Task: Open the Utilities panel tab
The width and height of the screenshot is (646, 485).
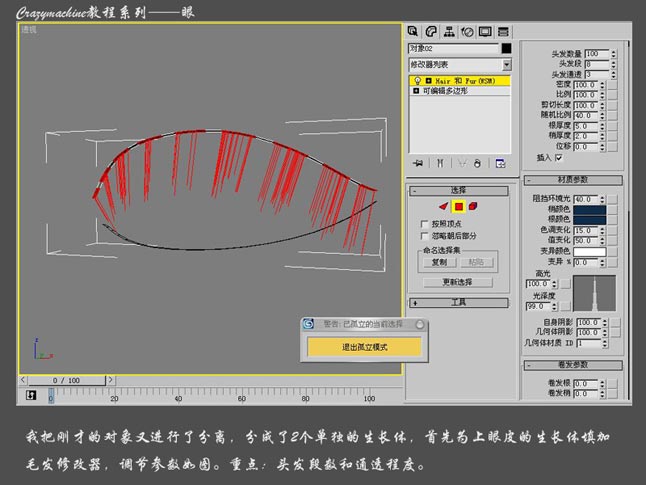Action: pyautogui.click(x=503, y=32)
